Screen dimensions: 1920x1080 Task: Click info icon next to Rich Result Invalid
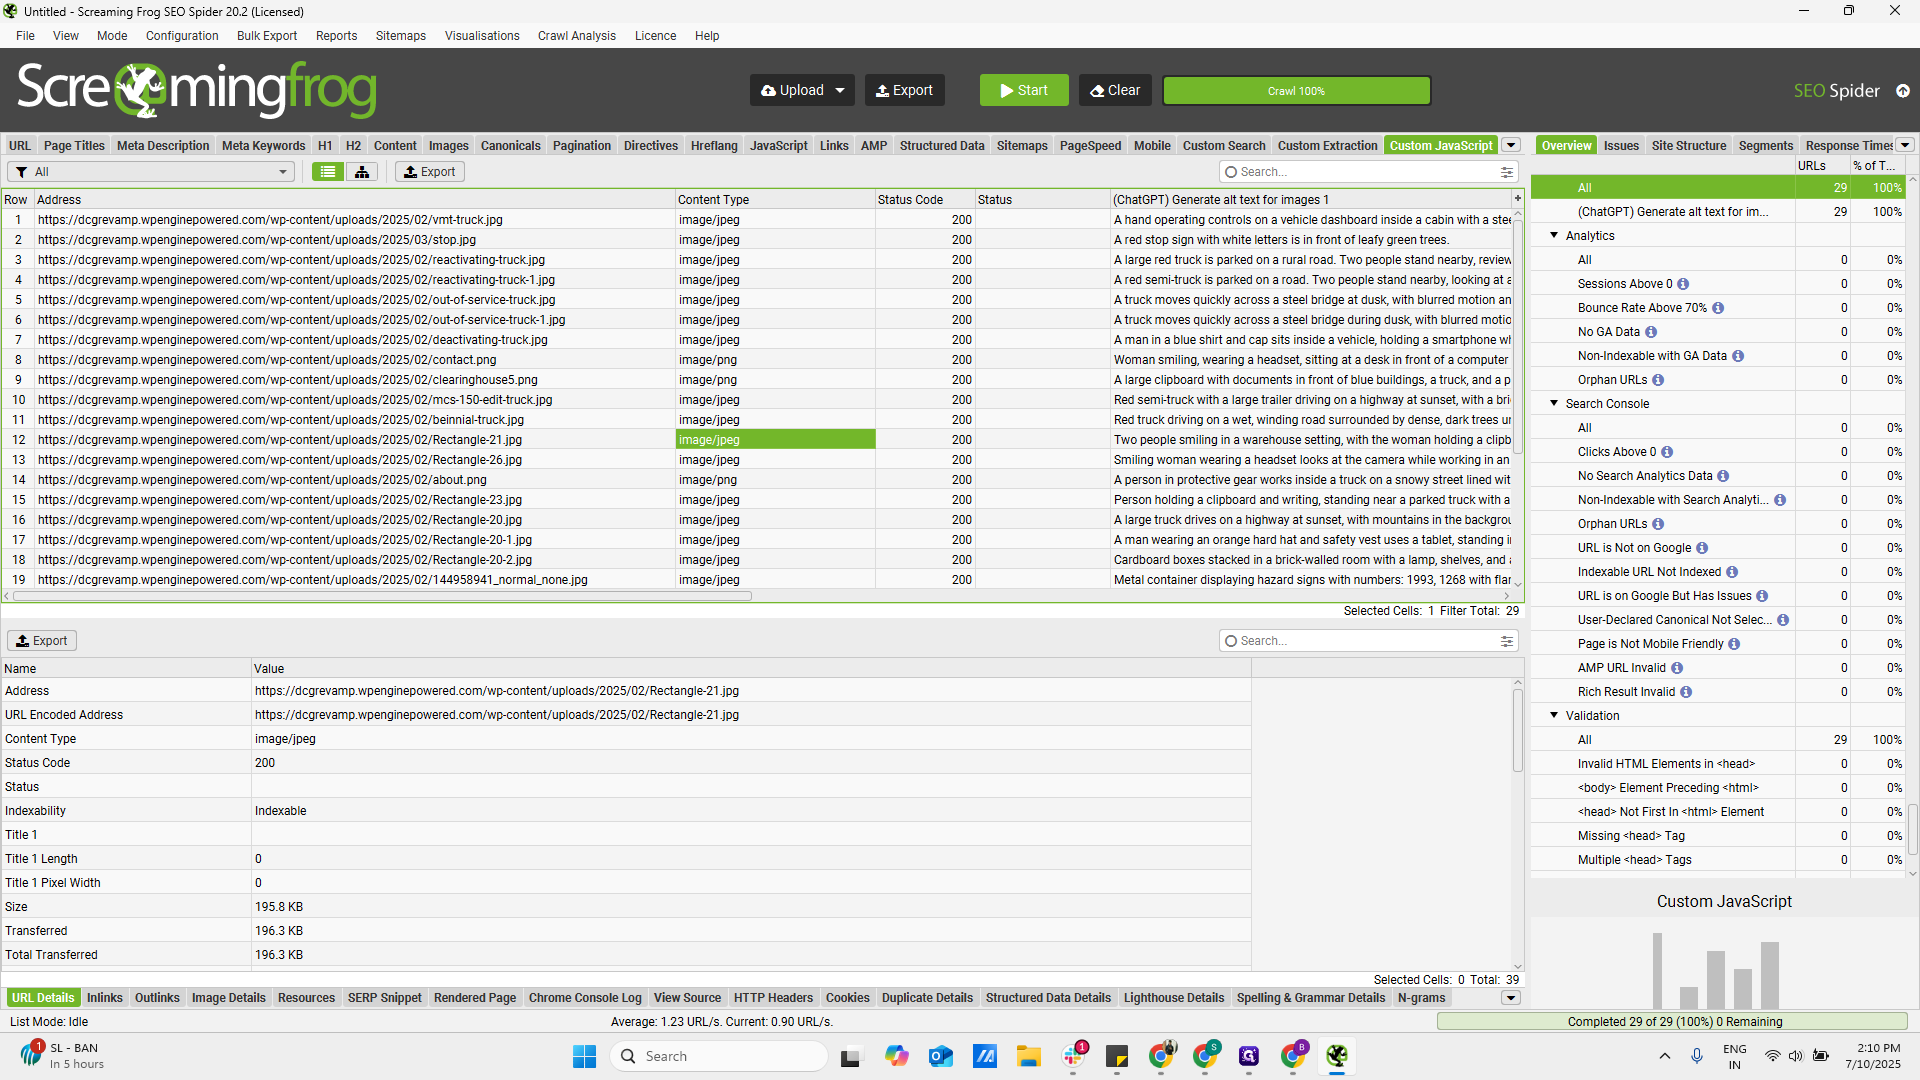pos(1686,692)
